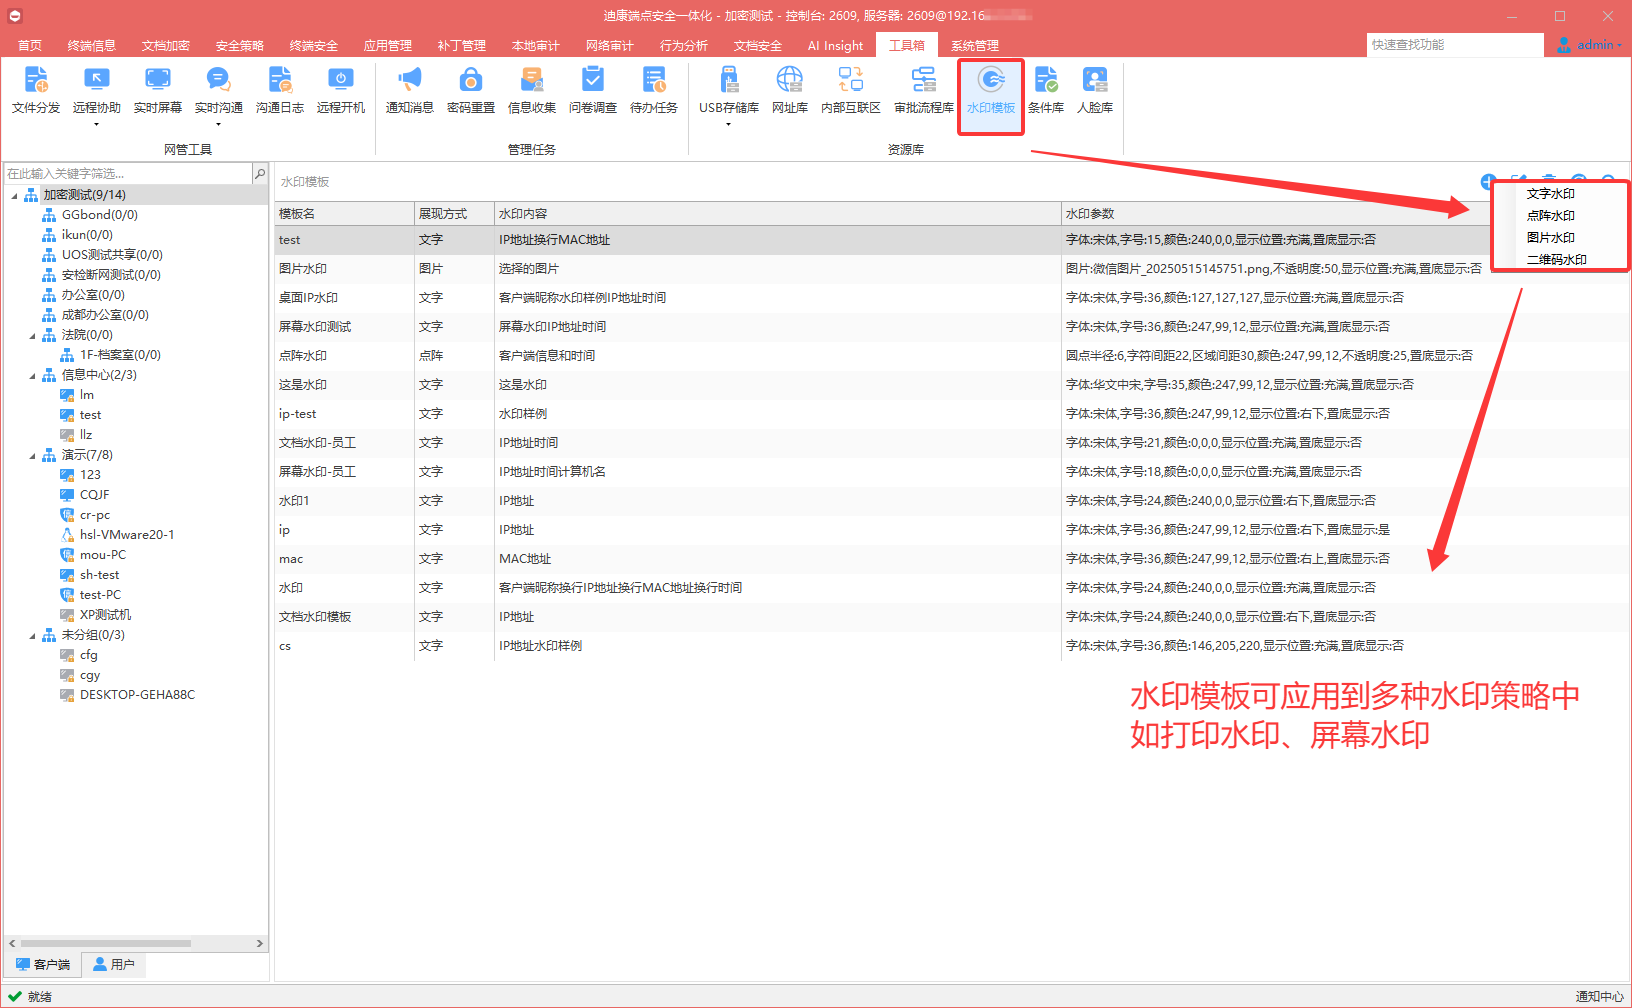Expand the dropdown arrow under 远程协助
The height and width of the screenshot is (1008, 1632).
[x=97, y=125]
